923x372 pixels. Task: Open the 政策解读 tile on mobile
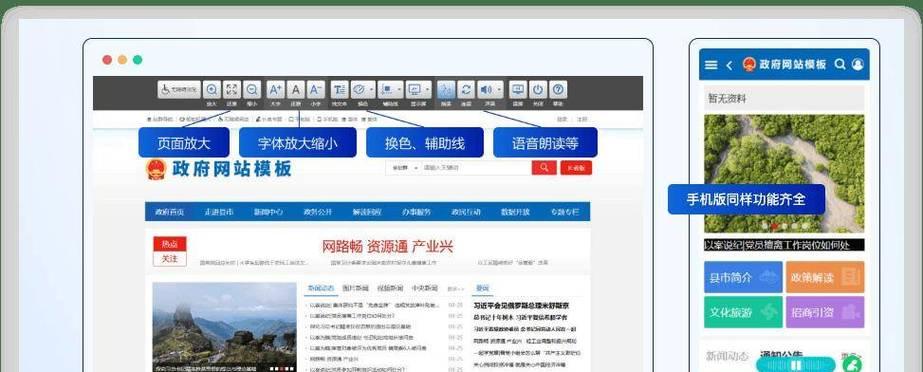825,277
